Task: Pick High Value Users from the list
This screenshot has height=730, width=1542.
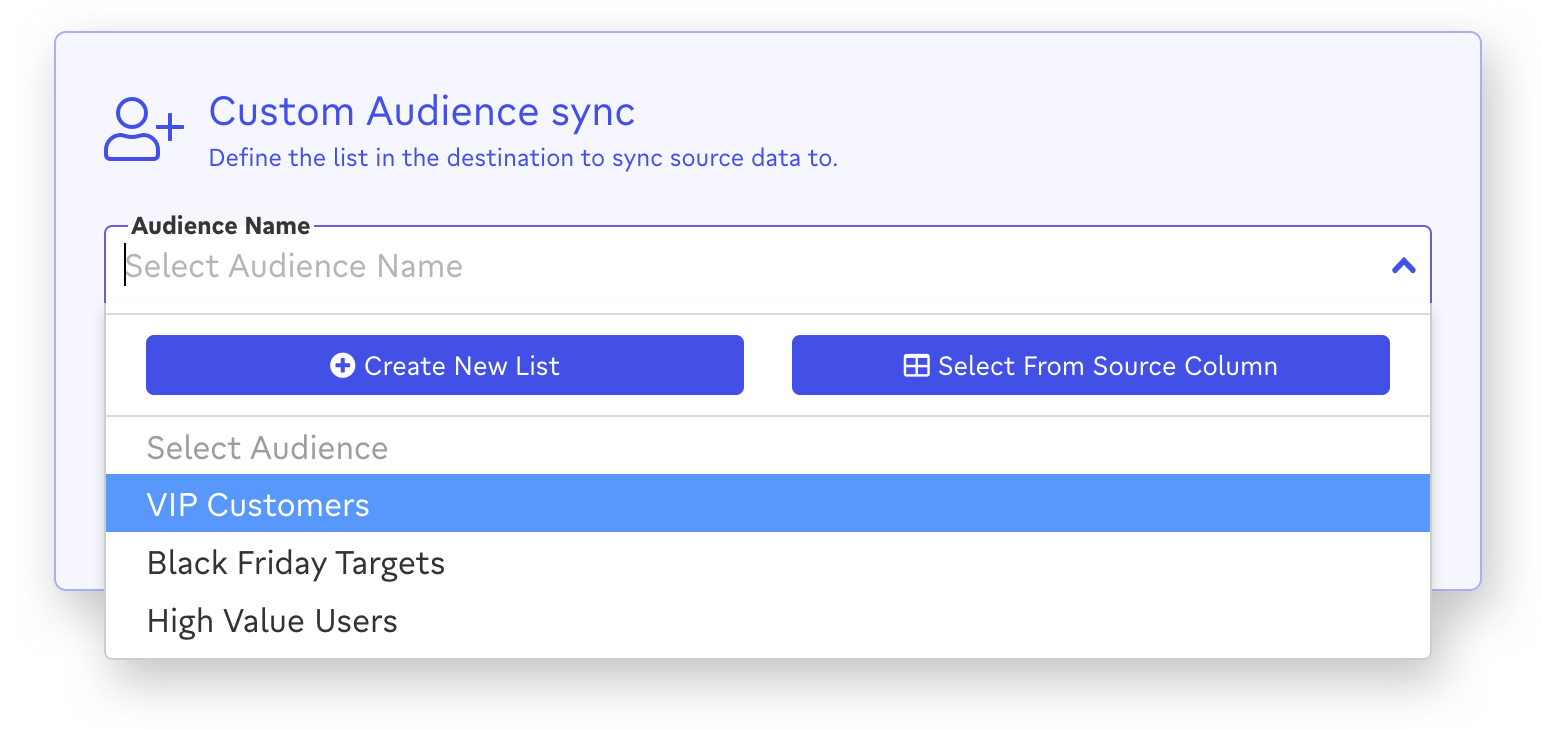Action: point(272,621)
